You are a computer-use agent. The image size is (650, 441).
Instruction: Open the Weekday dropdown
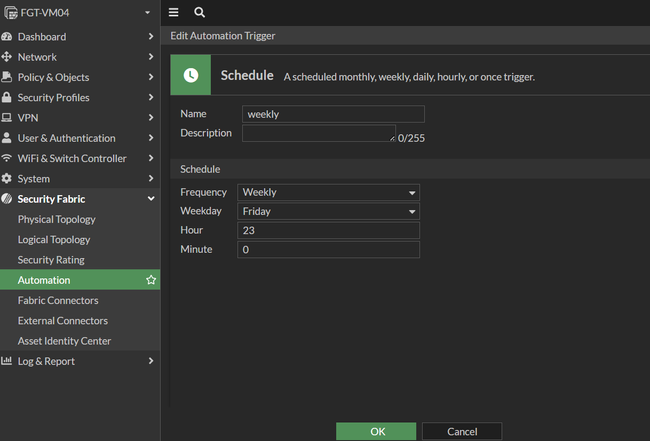[x=328, y=211]
